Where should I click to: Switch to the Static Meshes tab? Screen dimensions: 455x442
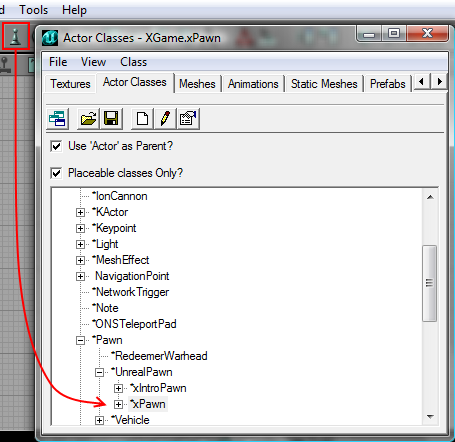pos(324,84)
